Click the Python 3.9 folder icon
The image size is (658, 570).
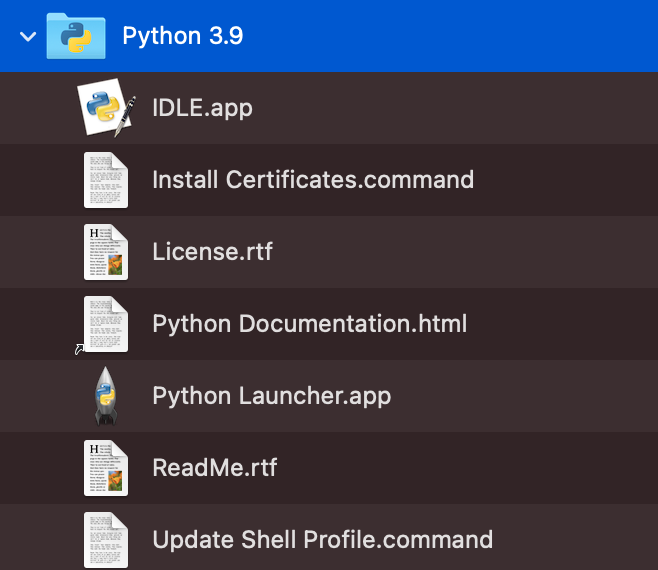coord(76,36)
